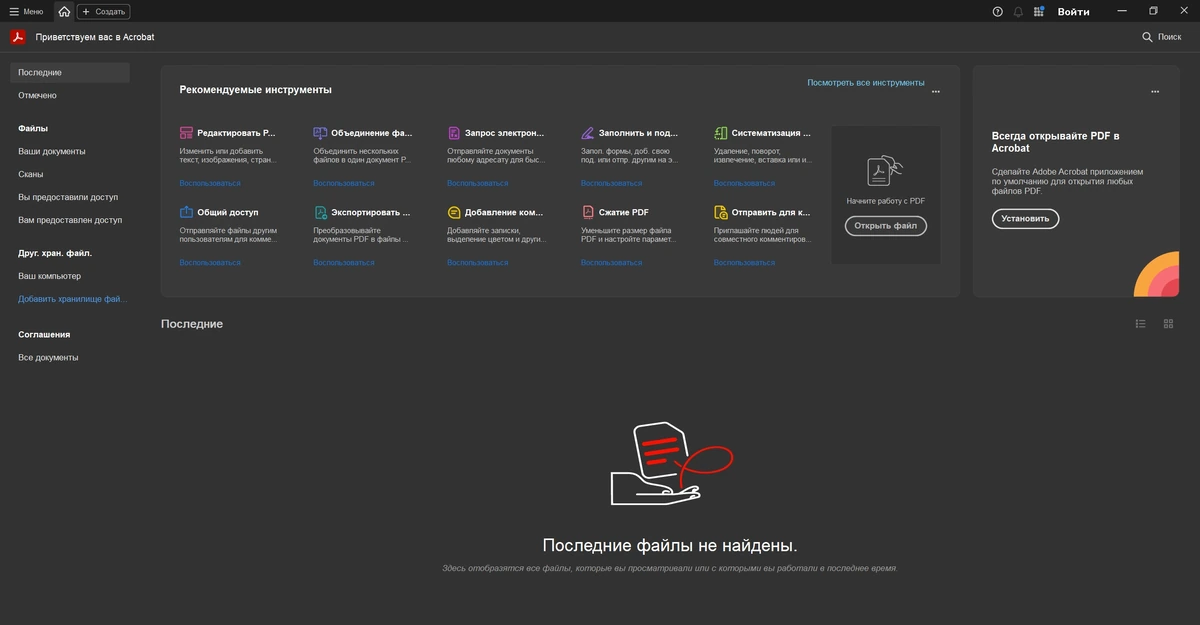Open the hamburger Меню button
This screenshot has width=1200, height=625.
(x=26, y=11)
